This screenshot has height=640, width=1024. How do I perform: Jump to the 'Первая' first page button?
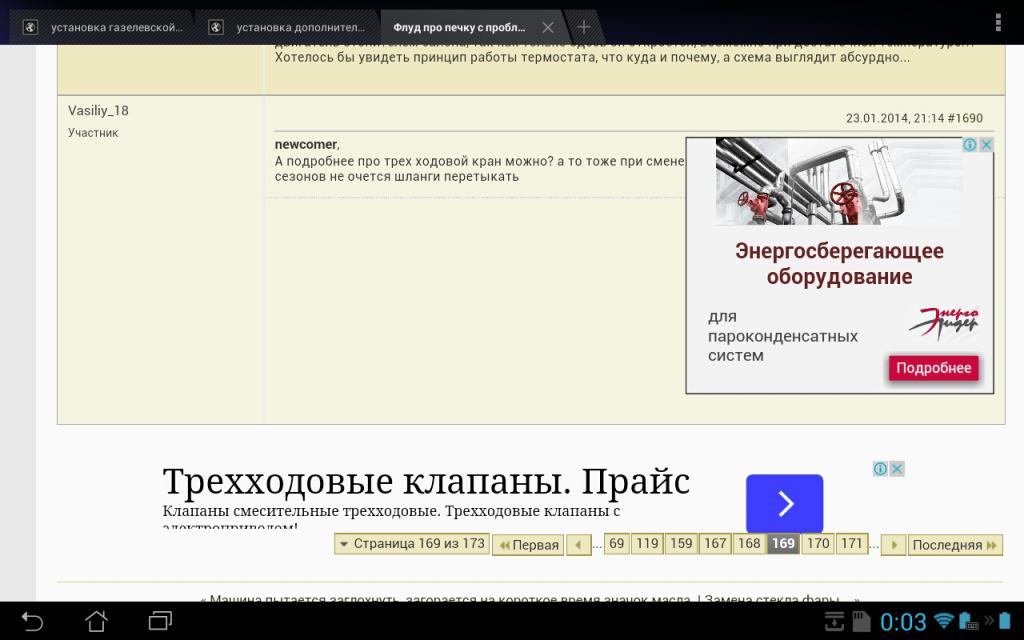528,545
